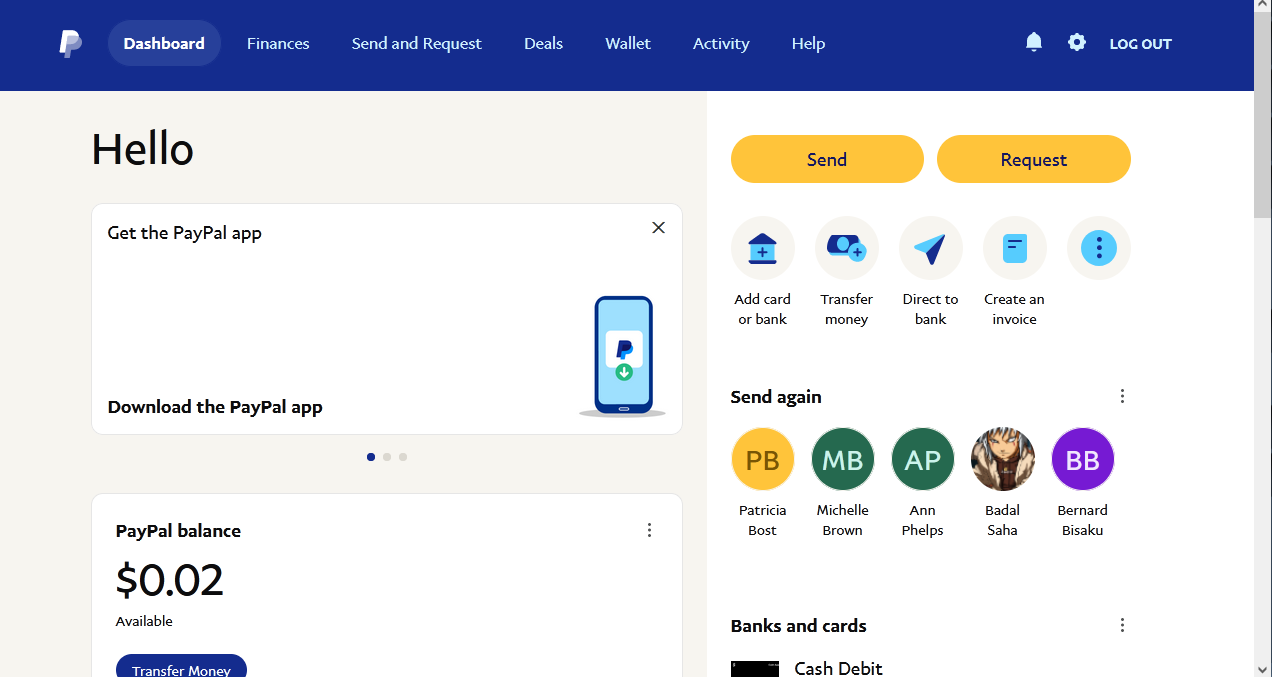Switch to Deals tab

click(x=543, y=43)
